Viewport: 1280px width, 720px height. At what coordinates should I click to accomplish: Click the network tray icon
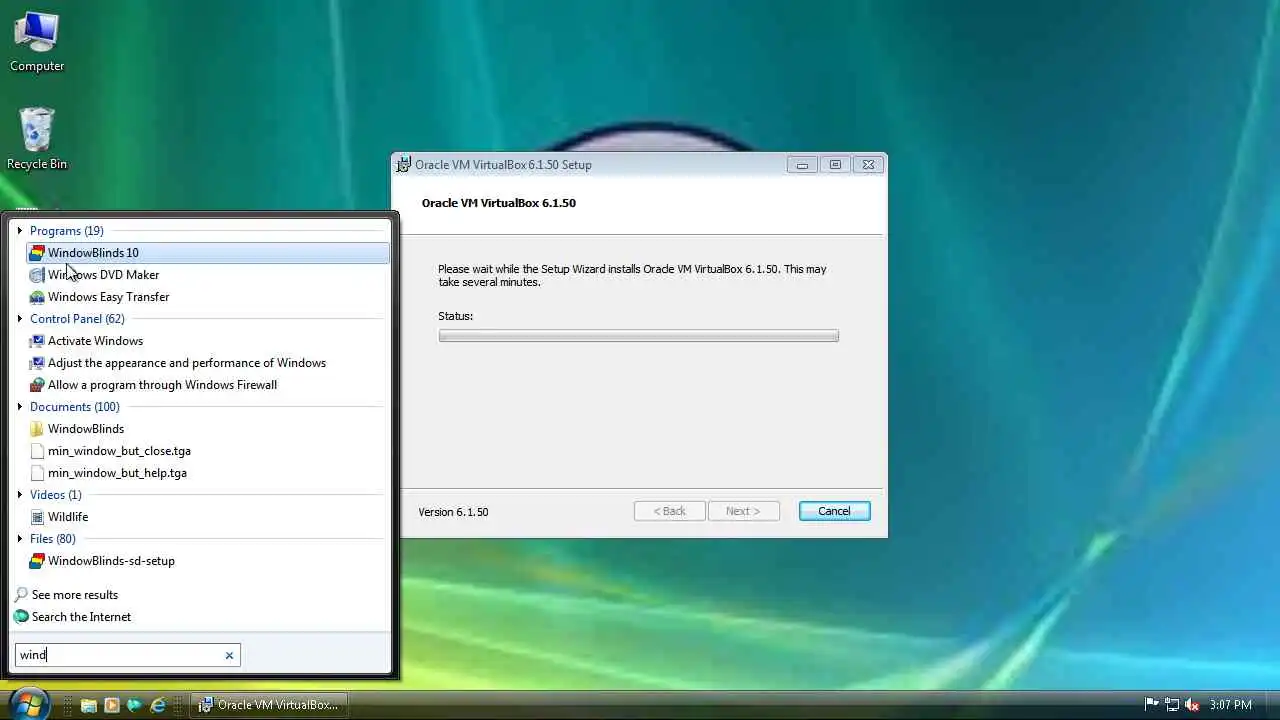tap(1171, 705)
